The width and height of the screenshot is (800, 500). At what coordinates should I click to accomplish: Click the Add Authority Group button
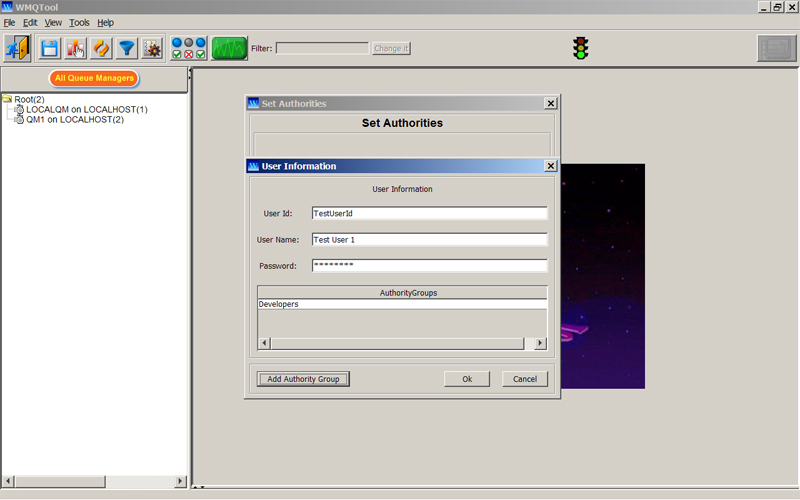click(x=303, y=379)
